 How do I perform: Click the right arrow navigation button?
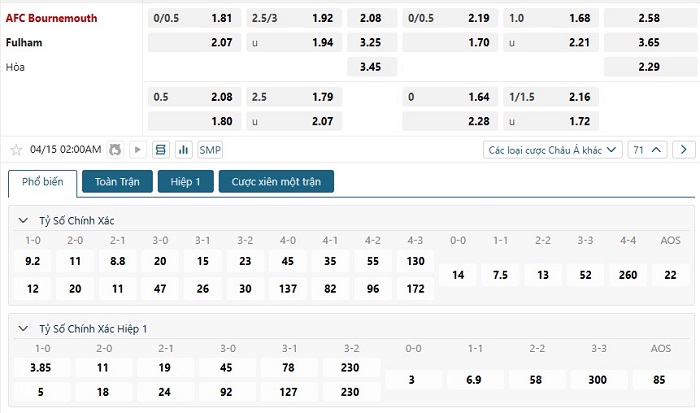point(684,150)
